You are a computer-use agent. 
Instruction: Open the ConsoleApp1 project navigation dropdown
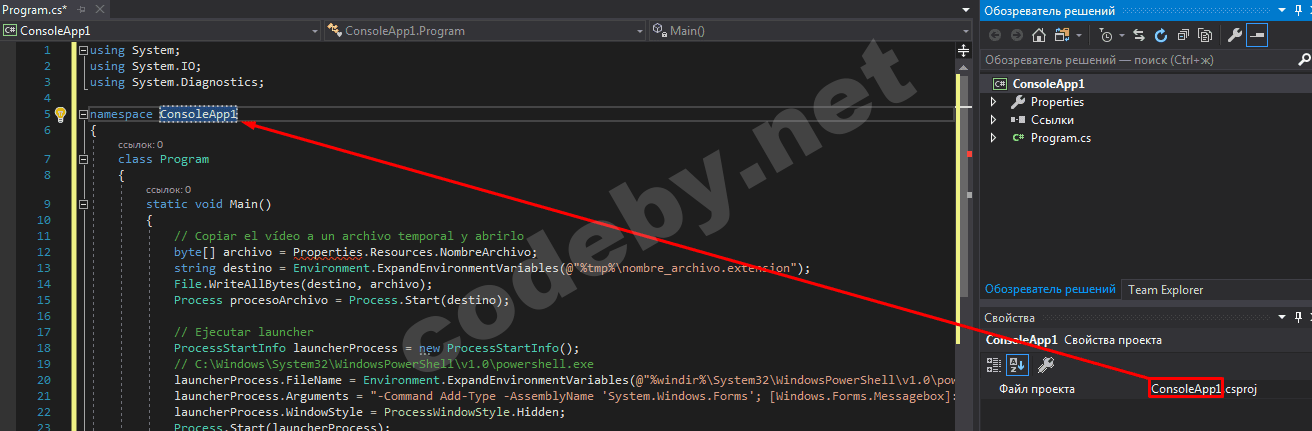(x=313, y=31)
